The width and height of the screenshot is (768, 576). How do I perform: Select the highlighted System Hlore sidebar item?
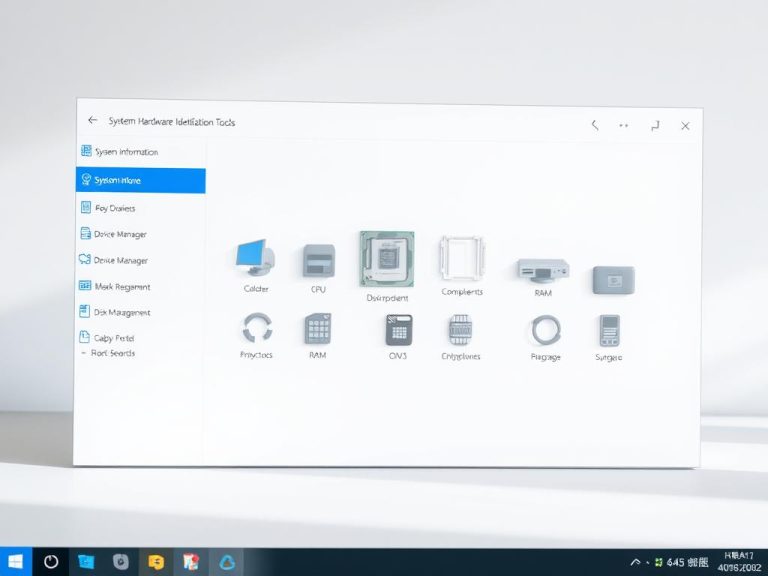coord(141,180)
